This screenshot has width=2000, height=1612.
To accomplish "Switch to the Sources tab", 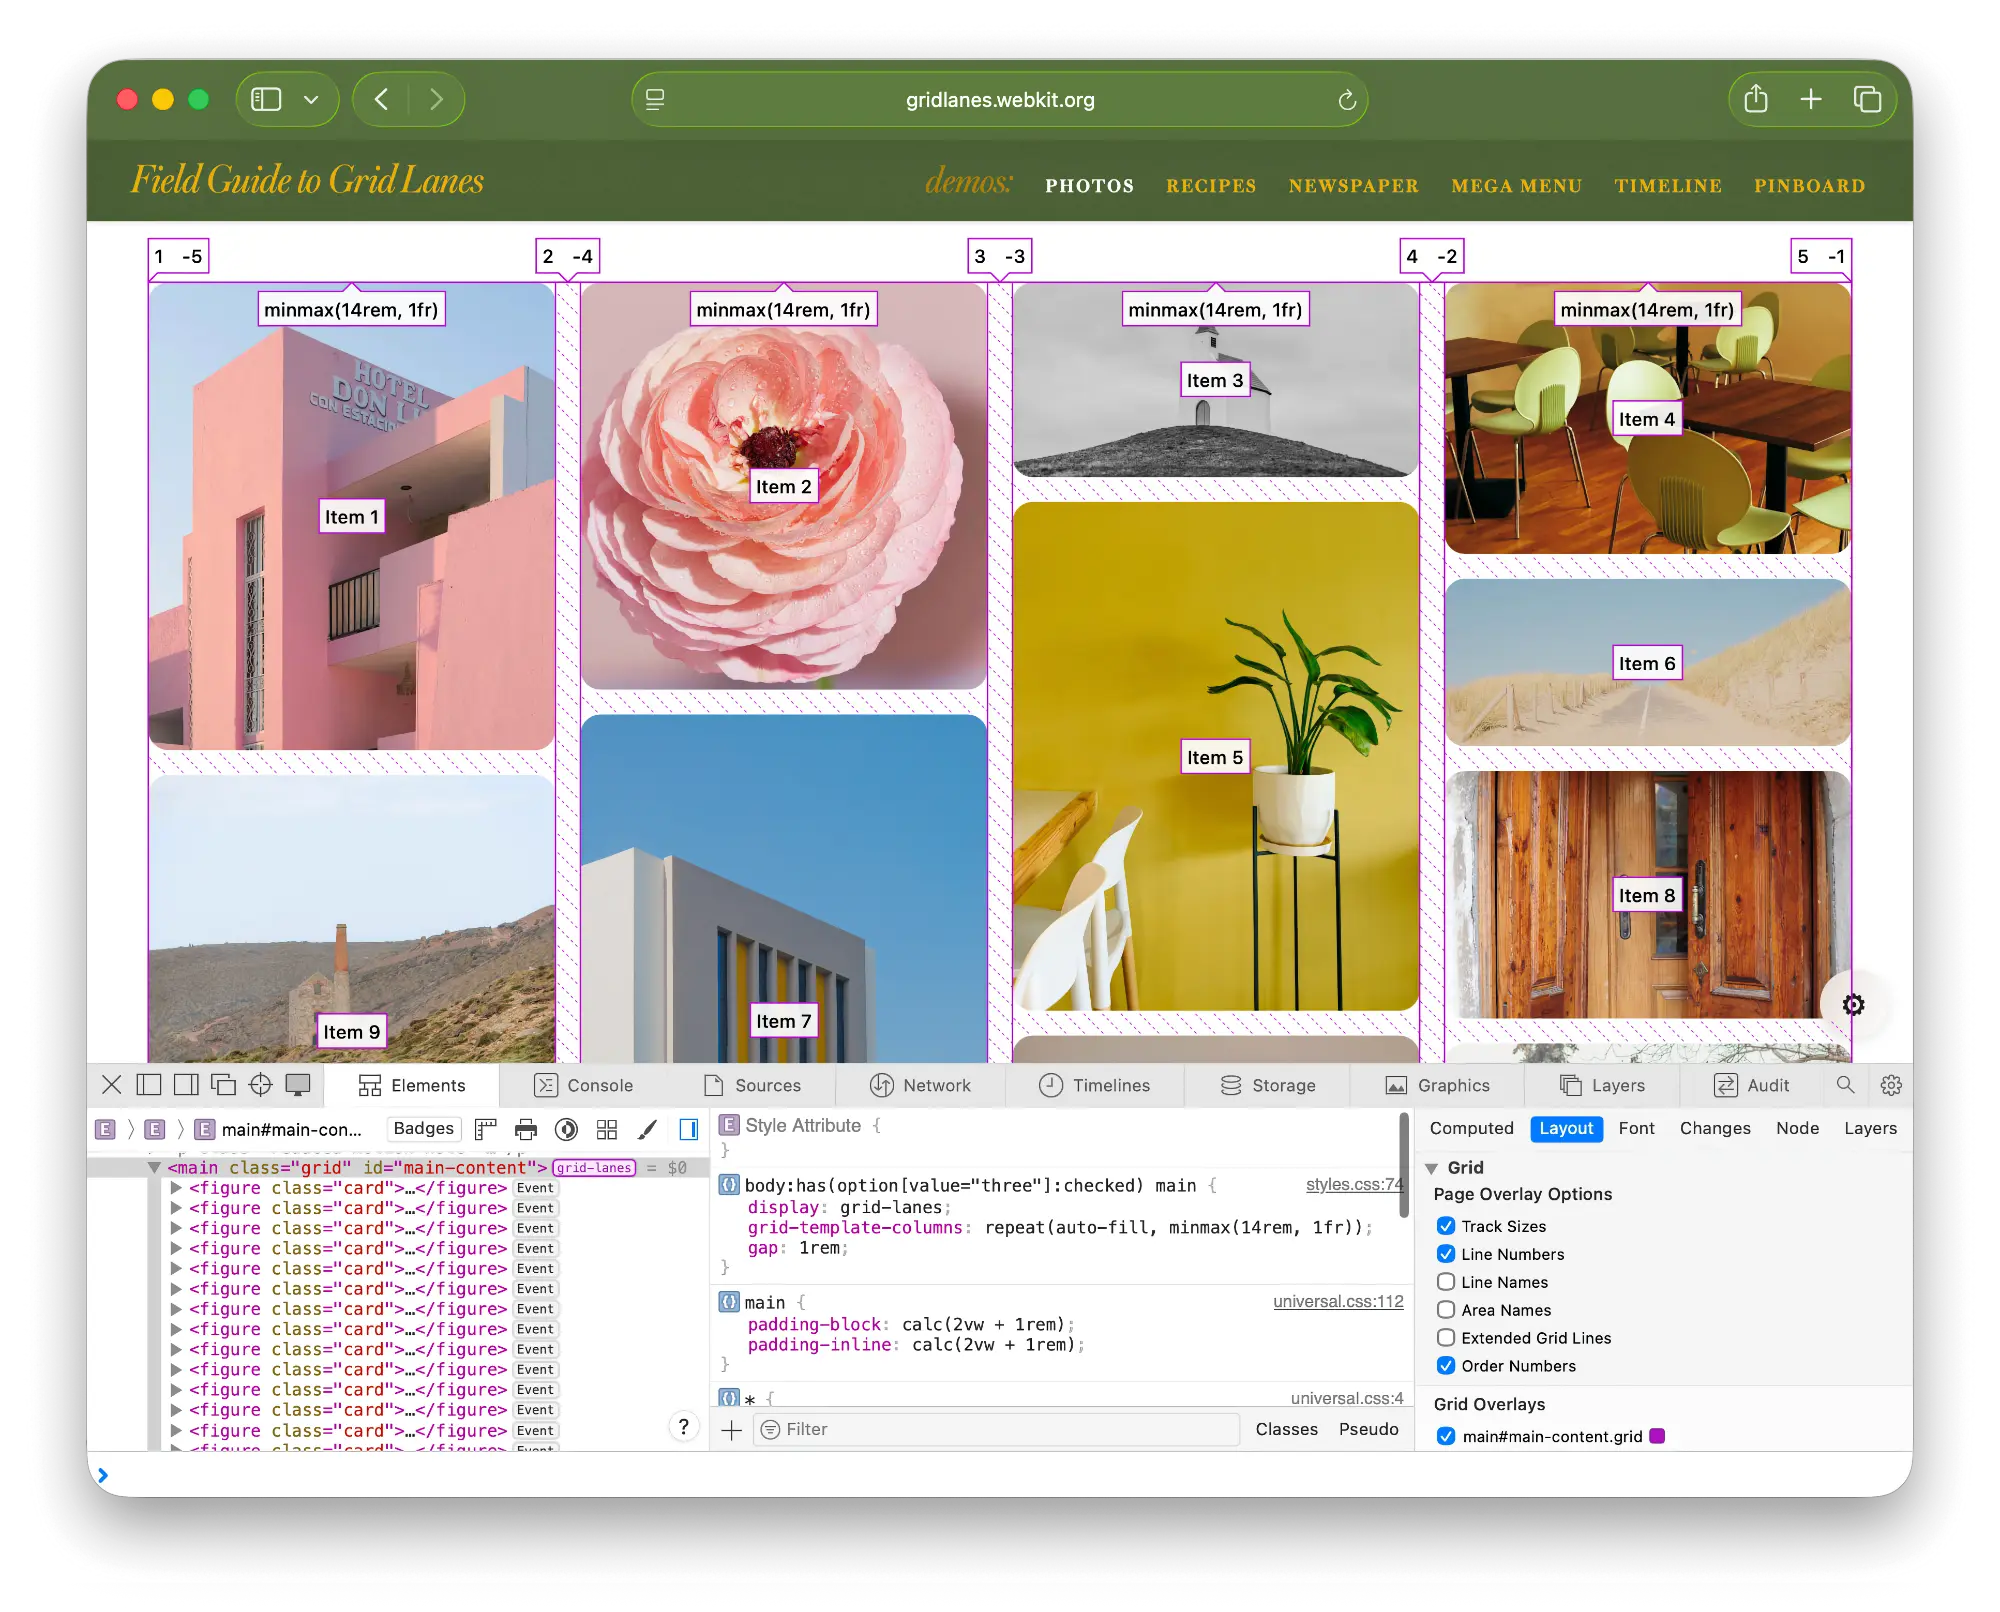I will pyautogui.click(x=752, y=1086).
